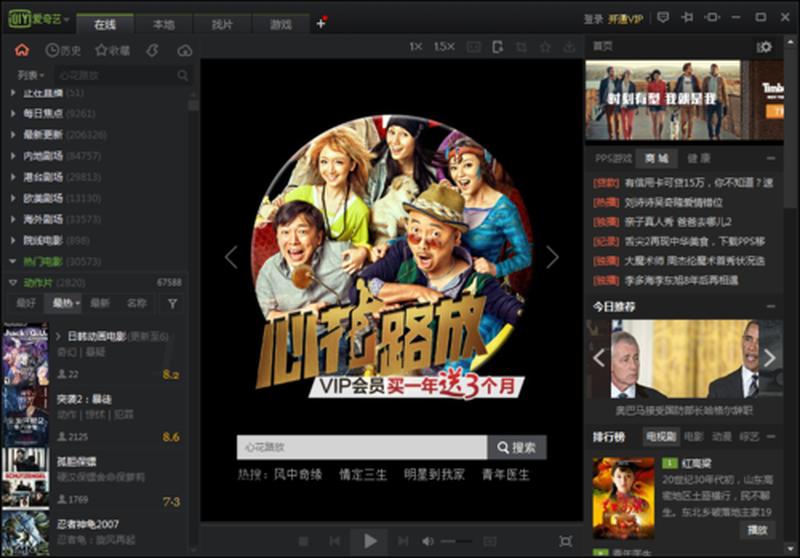The image size is (800, 558).
Task: Click the filter funnel icon in movie list
Action: point(172,303)
